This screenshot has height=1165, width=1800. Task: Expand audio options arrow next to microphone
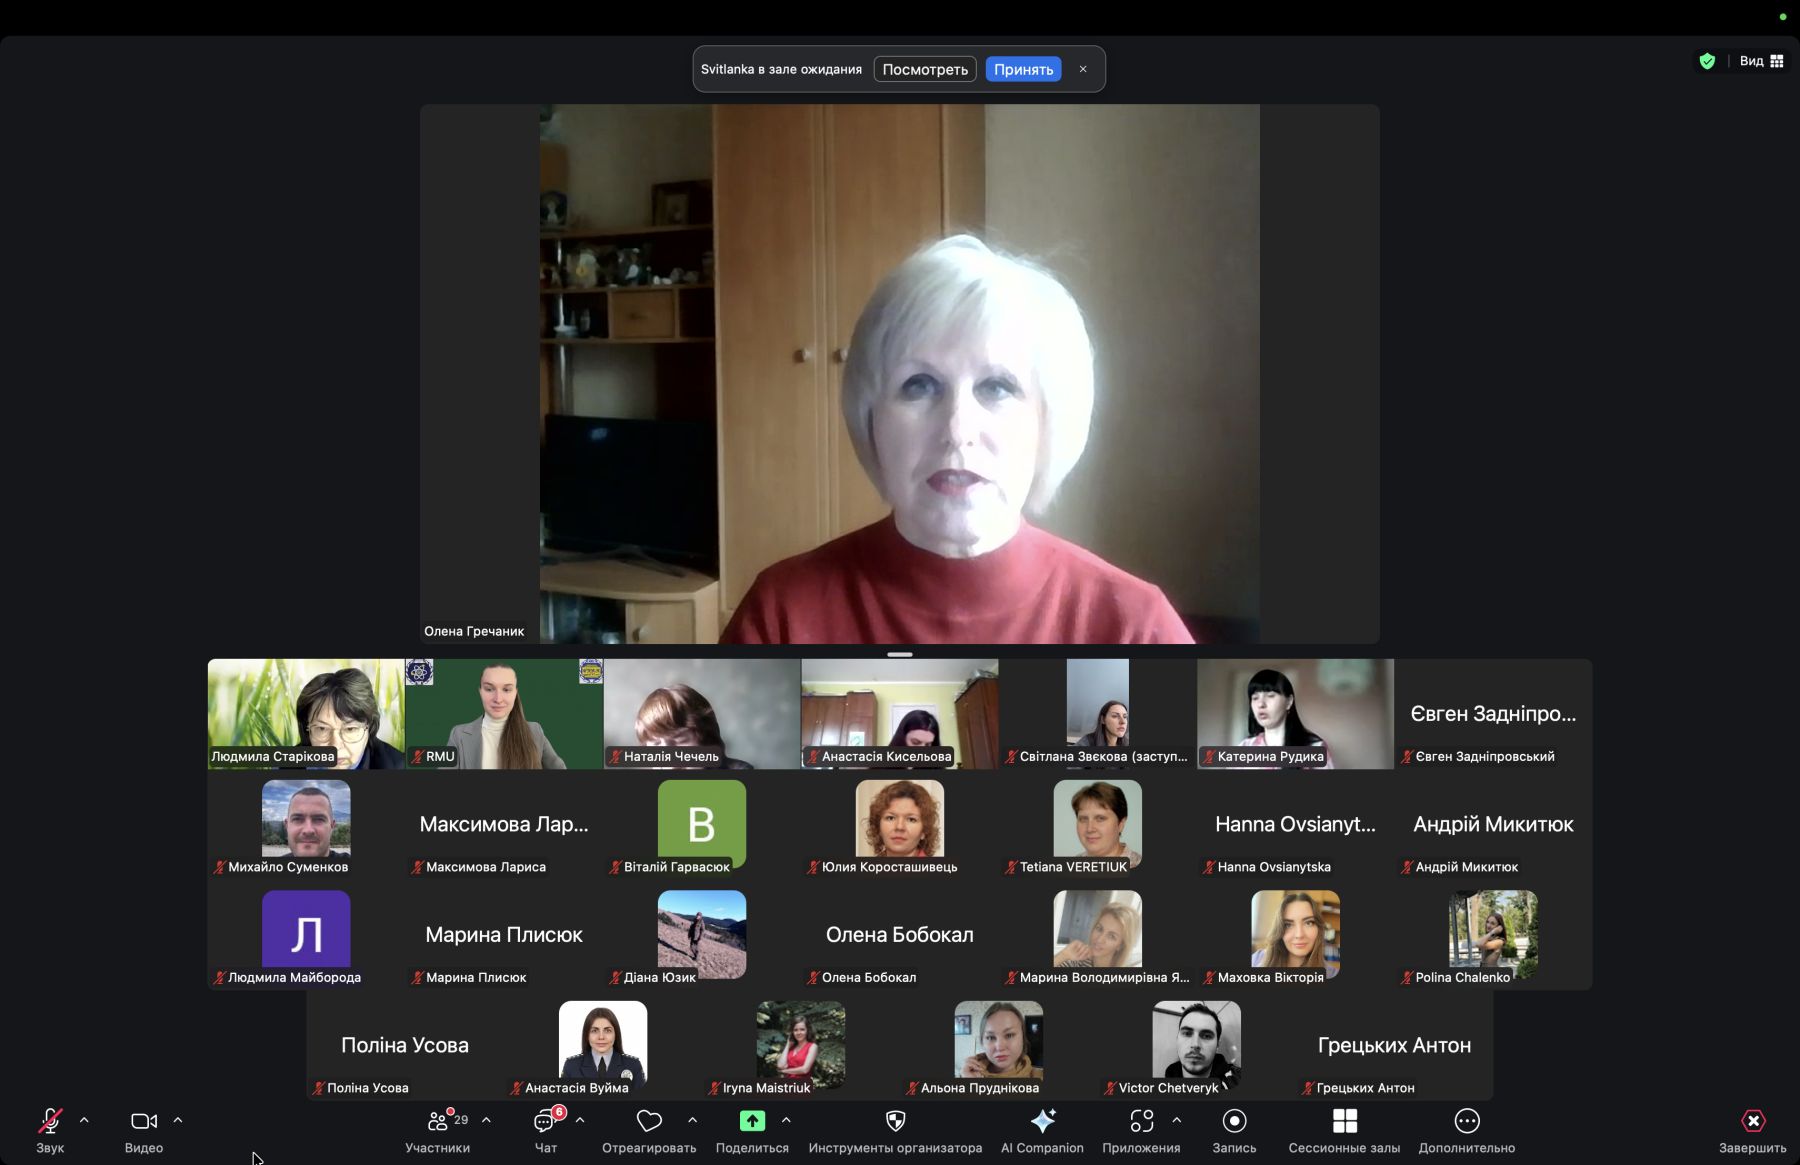pyautogui.click(x=84, y=1120)
